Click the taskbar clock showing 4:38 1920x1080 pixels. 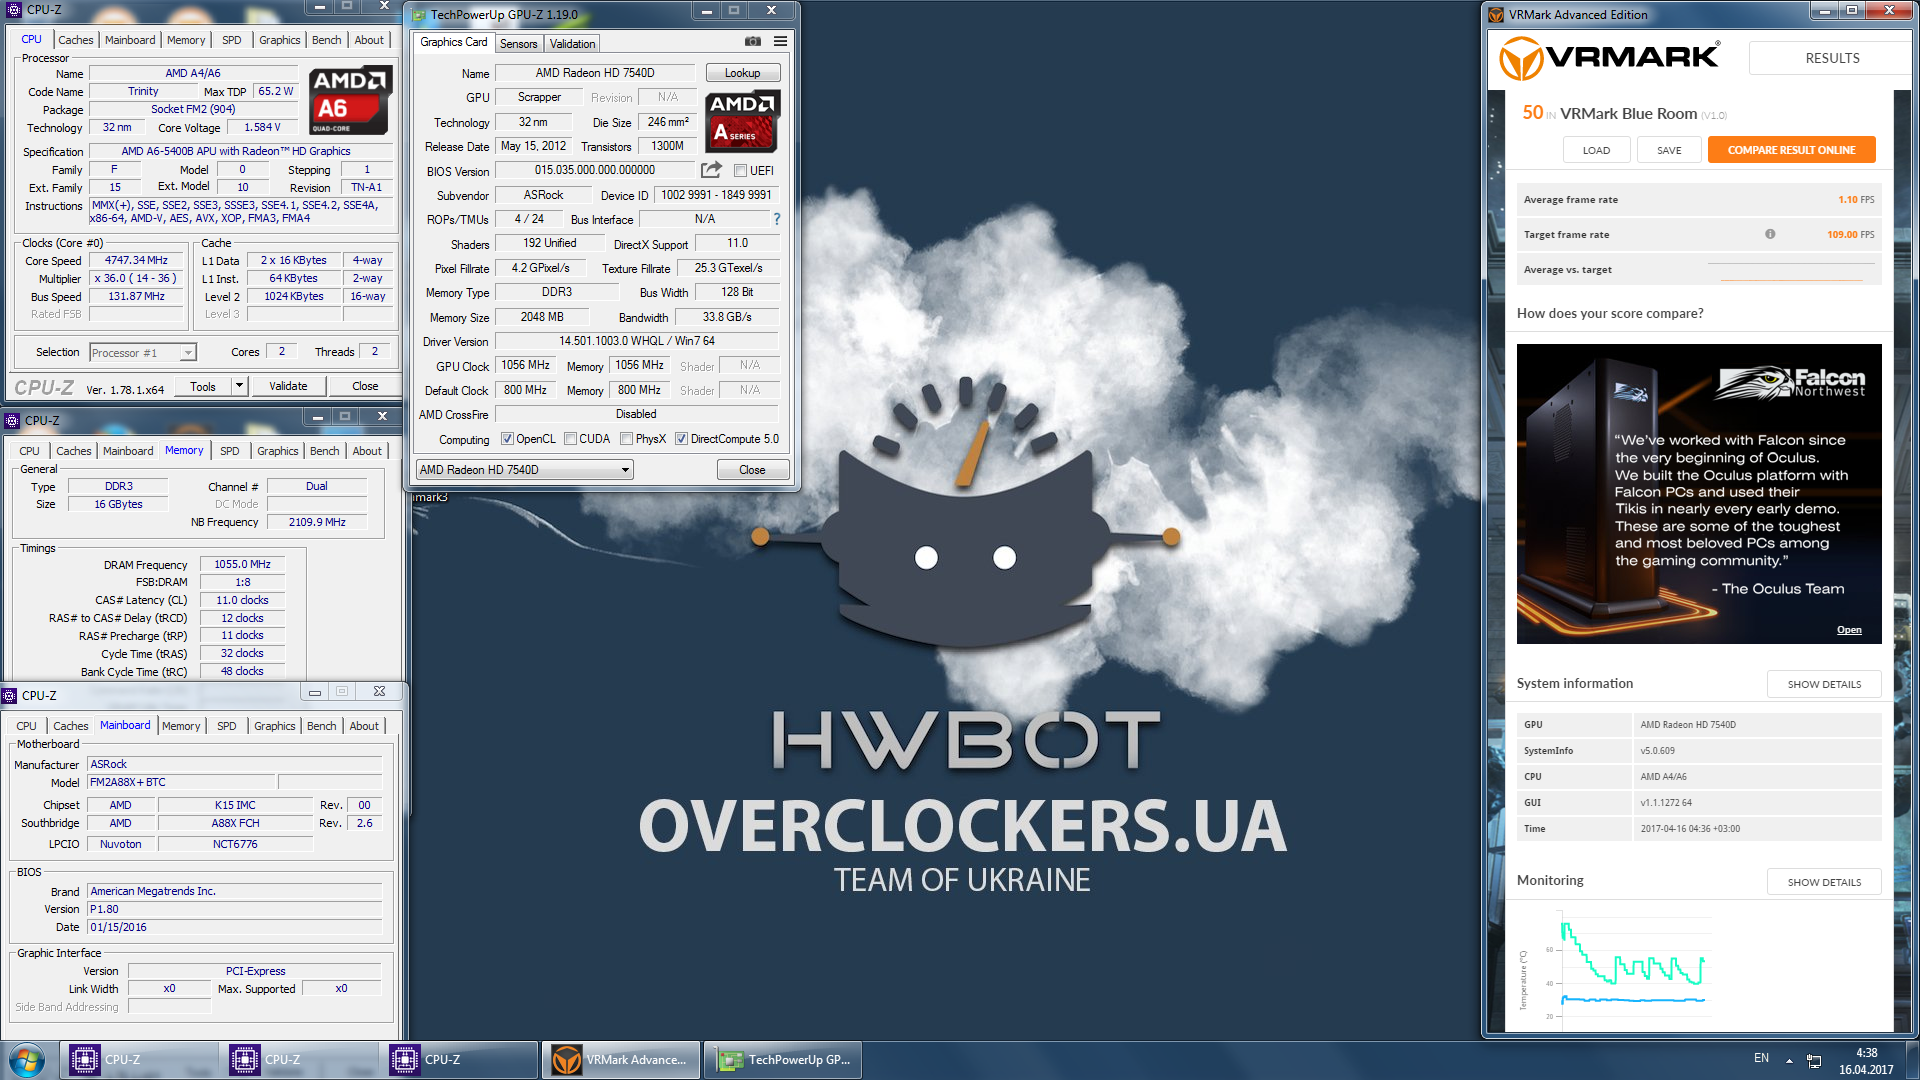[x=1866, y=1061]
